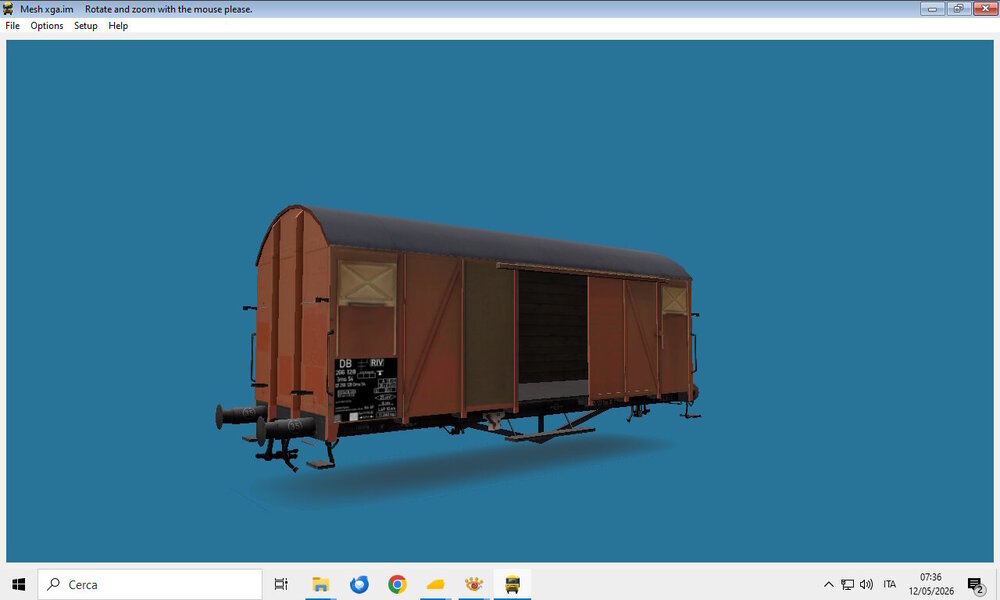
Task: Switch to Google Chrome in the taskbar
Action: point(397,584)
